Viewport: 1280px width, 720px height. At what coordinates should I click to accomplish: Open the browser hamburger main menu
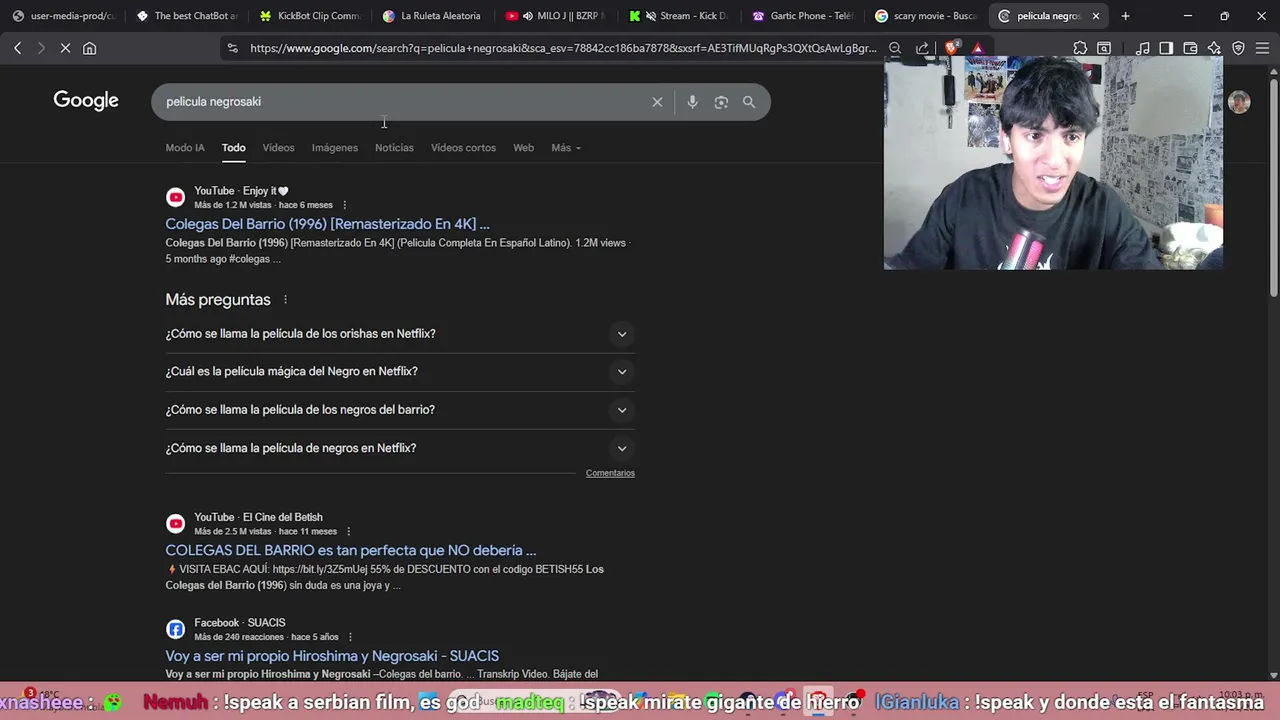1262,48
